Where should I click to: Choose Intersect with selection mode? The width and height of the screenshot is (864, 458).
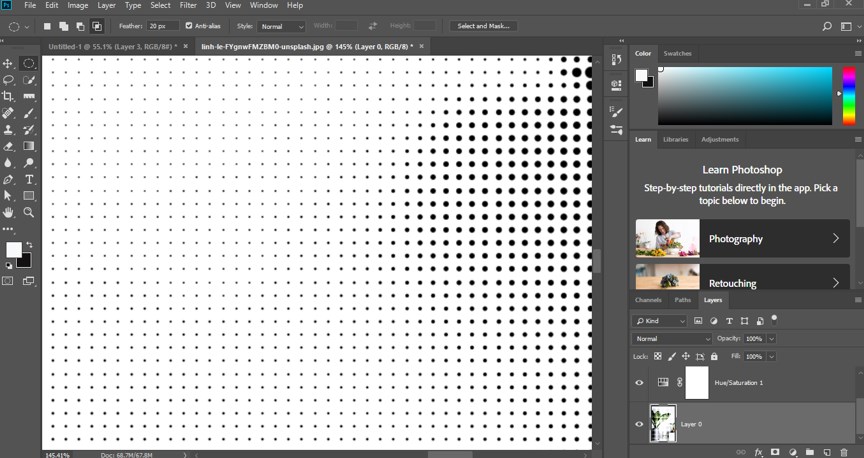pos(97,26)
